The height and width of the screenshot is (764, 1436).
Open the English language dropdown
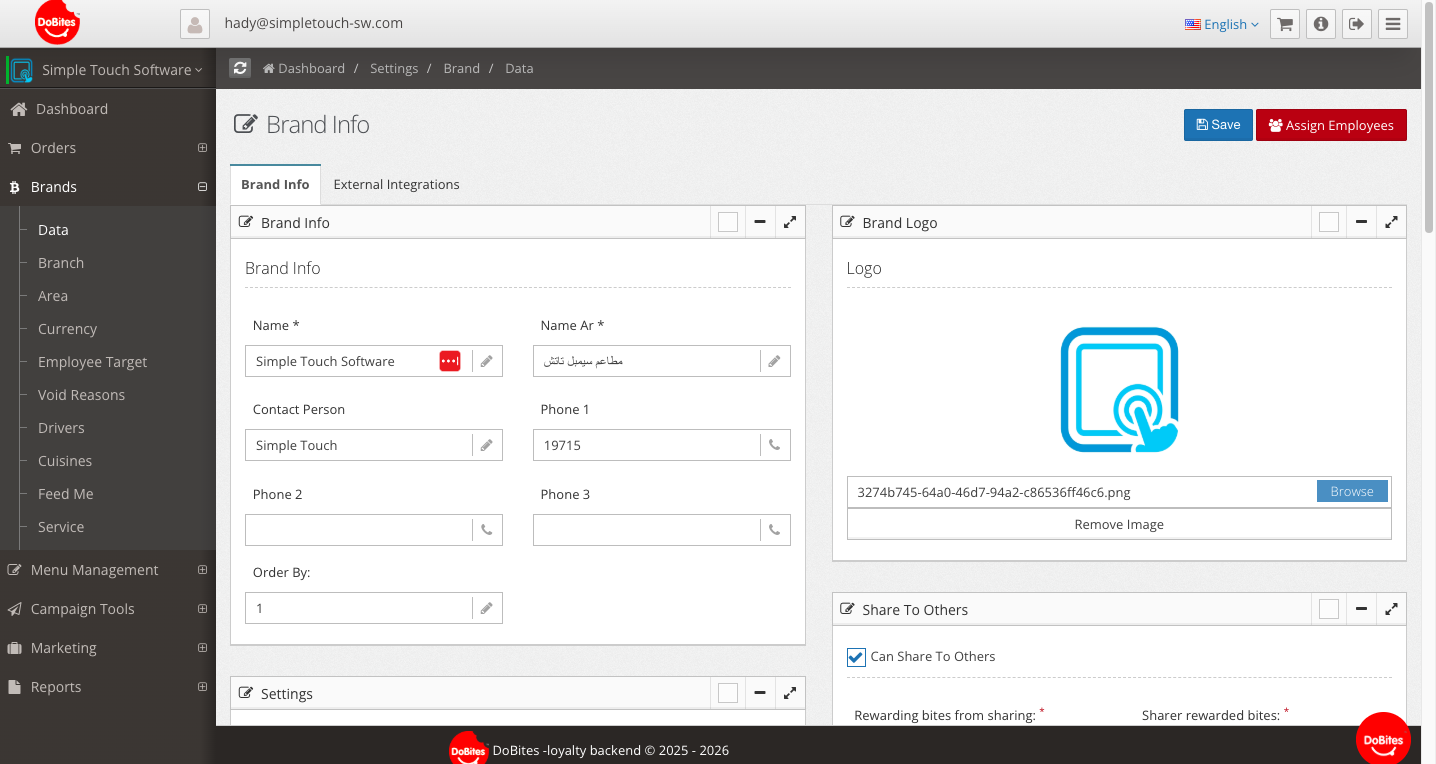[1221, 24]
